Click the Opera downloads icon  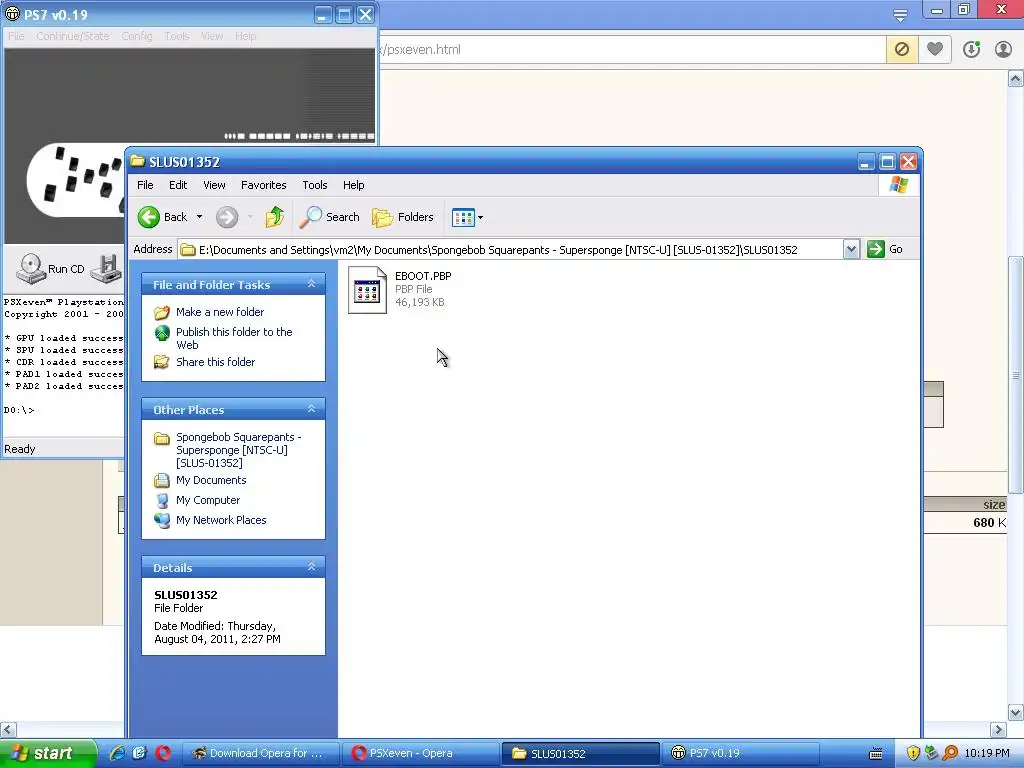pyautogui.click(x=971, y=49)
